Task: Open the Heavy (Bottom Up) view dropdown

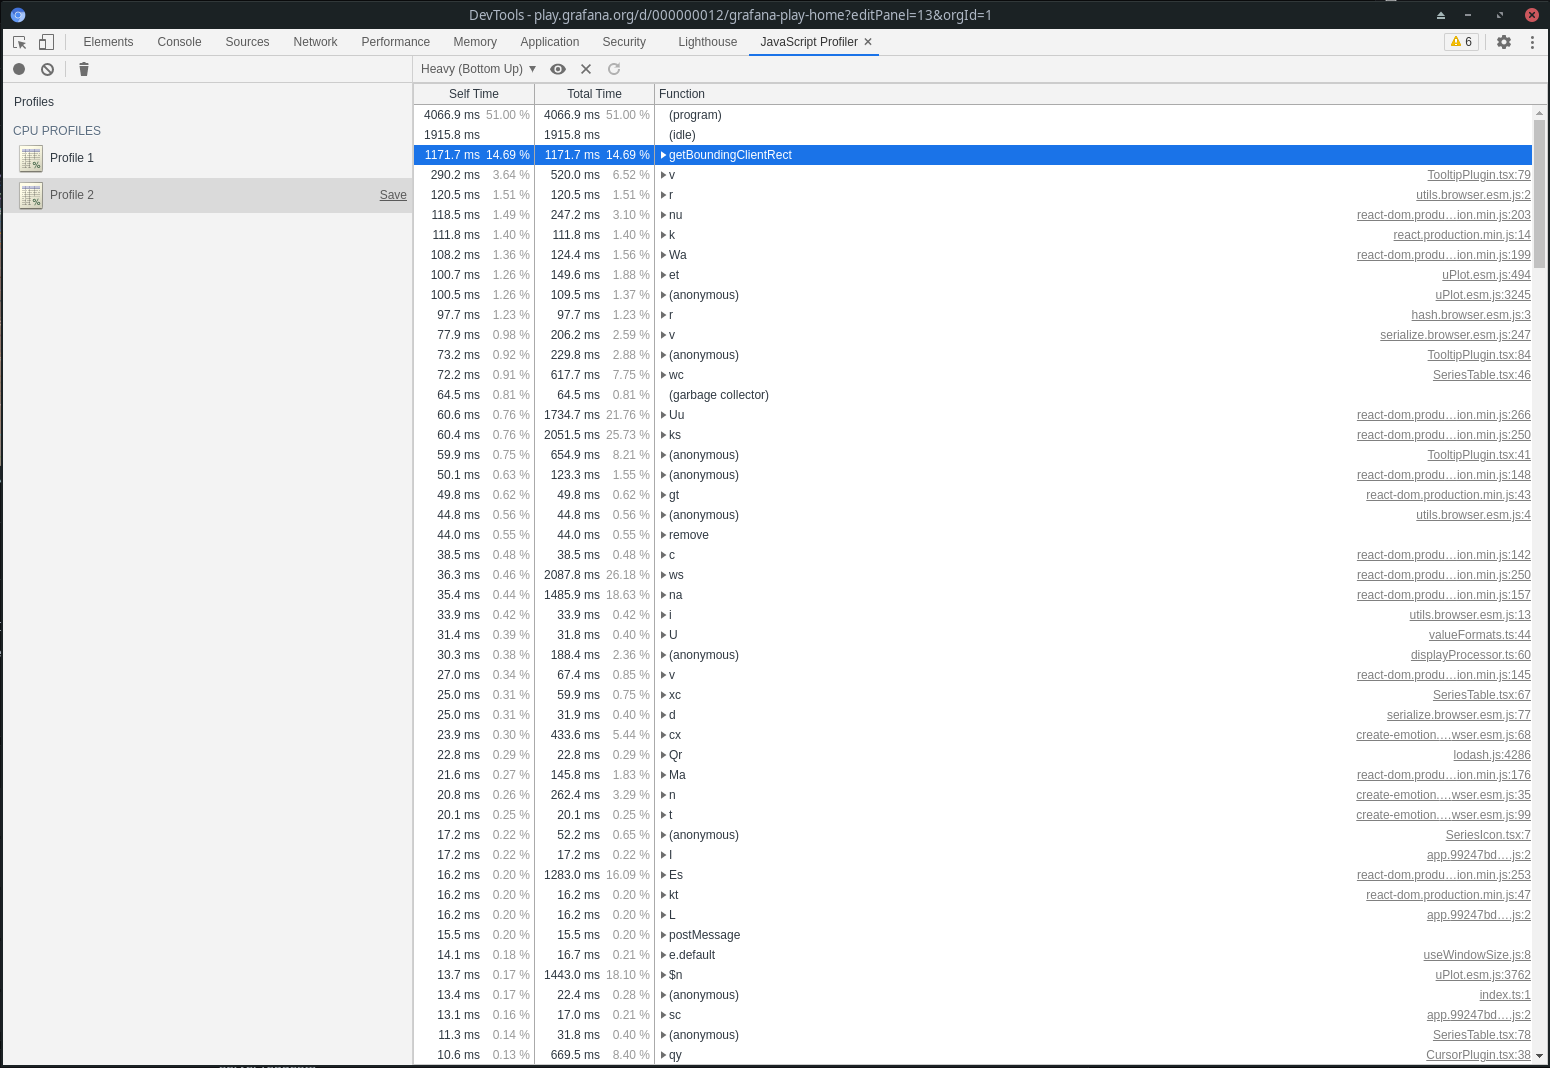Action: [x=478, y=69]
